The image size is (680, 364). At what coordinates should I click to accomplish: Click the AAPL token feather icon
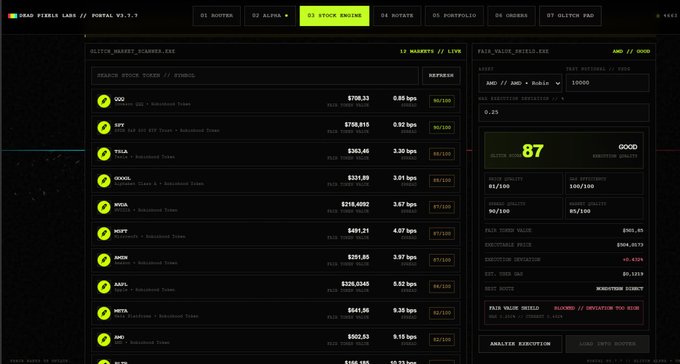[x=104, y=287]
